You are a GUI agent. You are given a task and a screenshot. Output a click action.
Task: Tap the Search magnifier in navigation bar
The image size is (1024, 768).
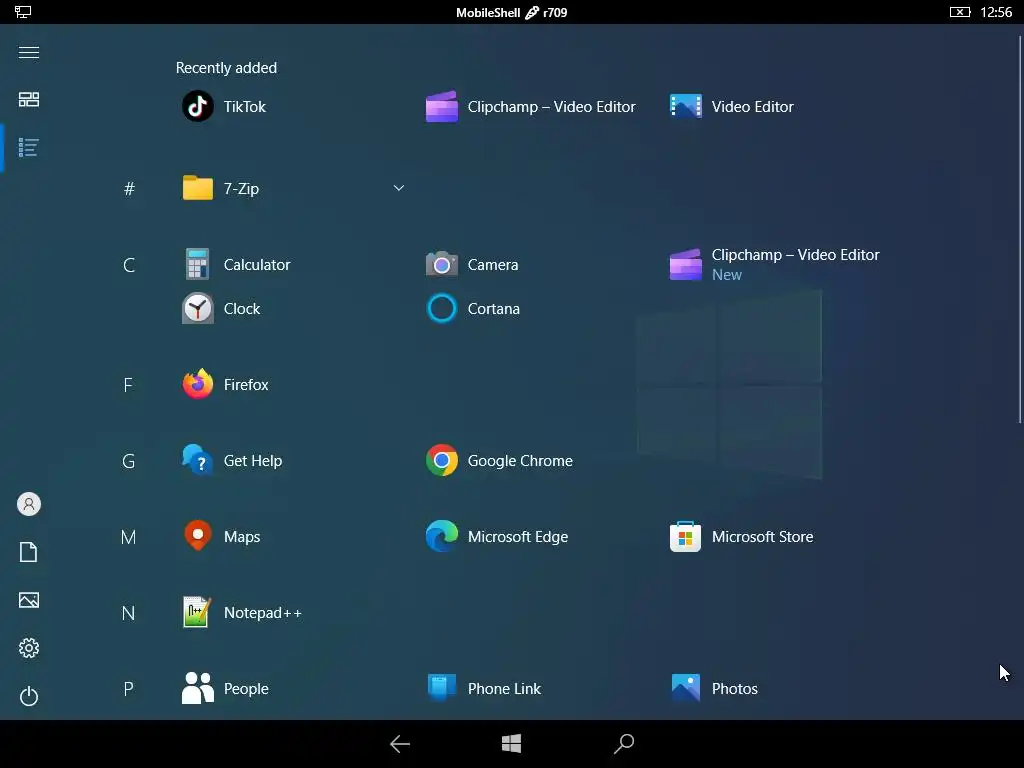click(x=624, y=744)
